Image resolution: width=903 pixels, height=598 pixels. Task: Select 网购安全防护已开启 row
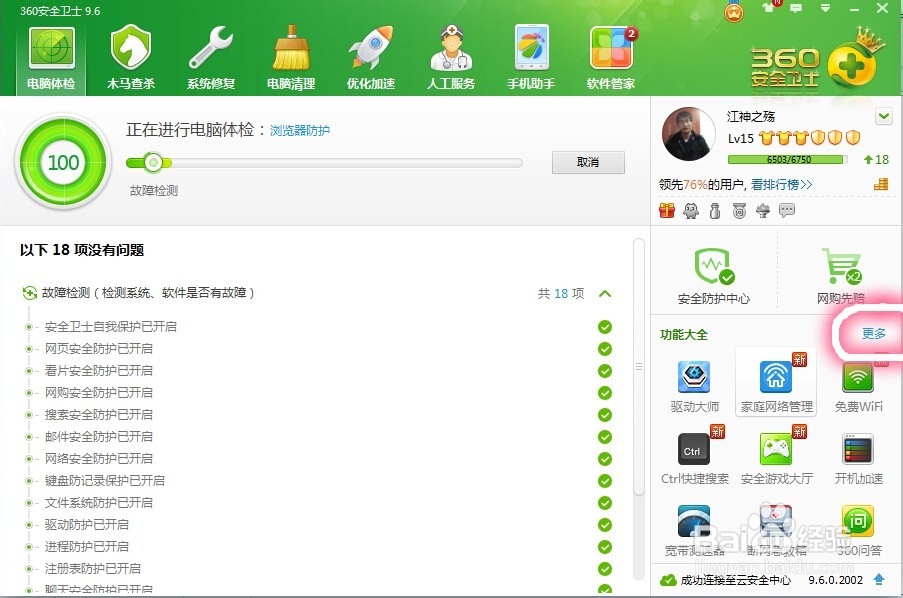320,392
